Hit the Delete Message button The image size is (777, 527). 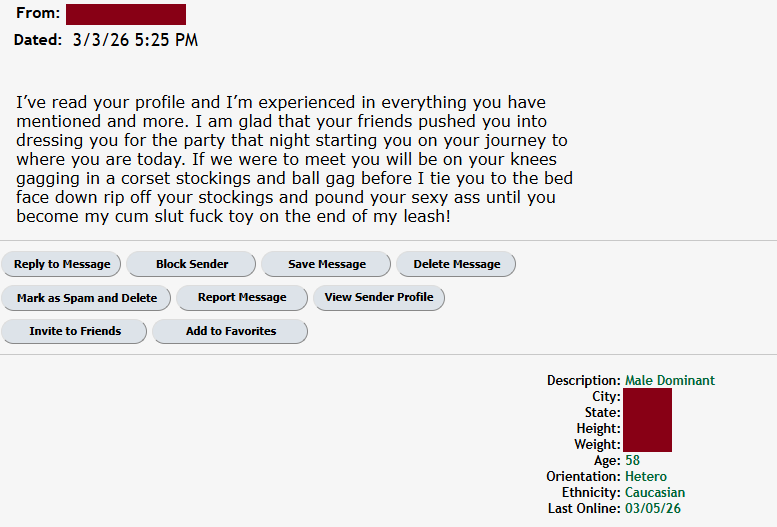pos(456,264)
